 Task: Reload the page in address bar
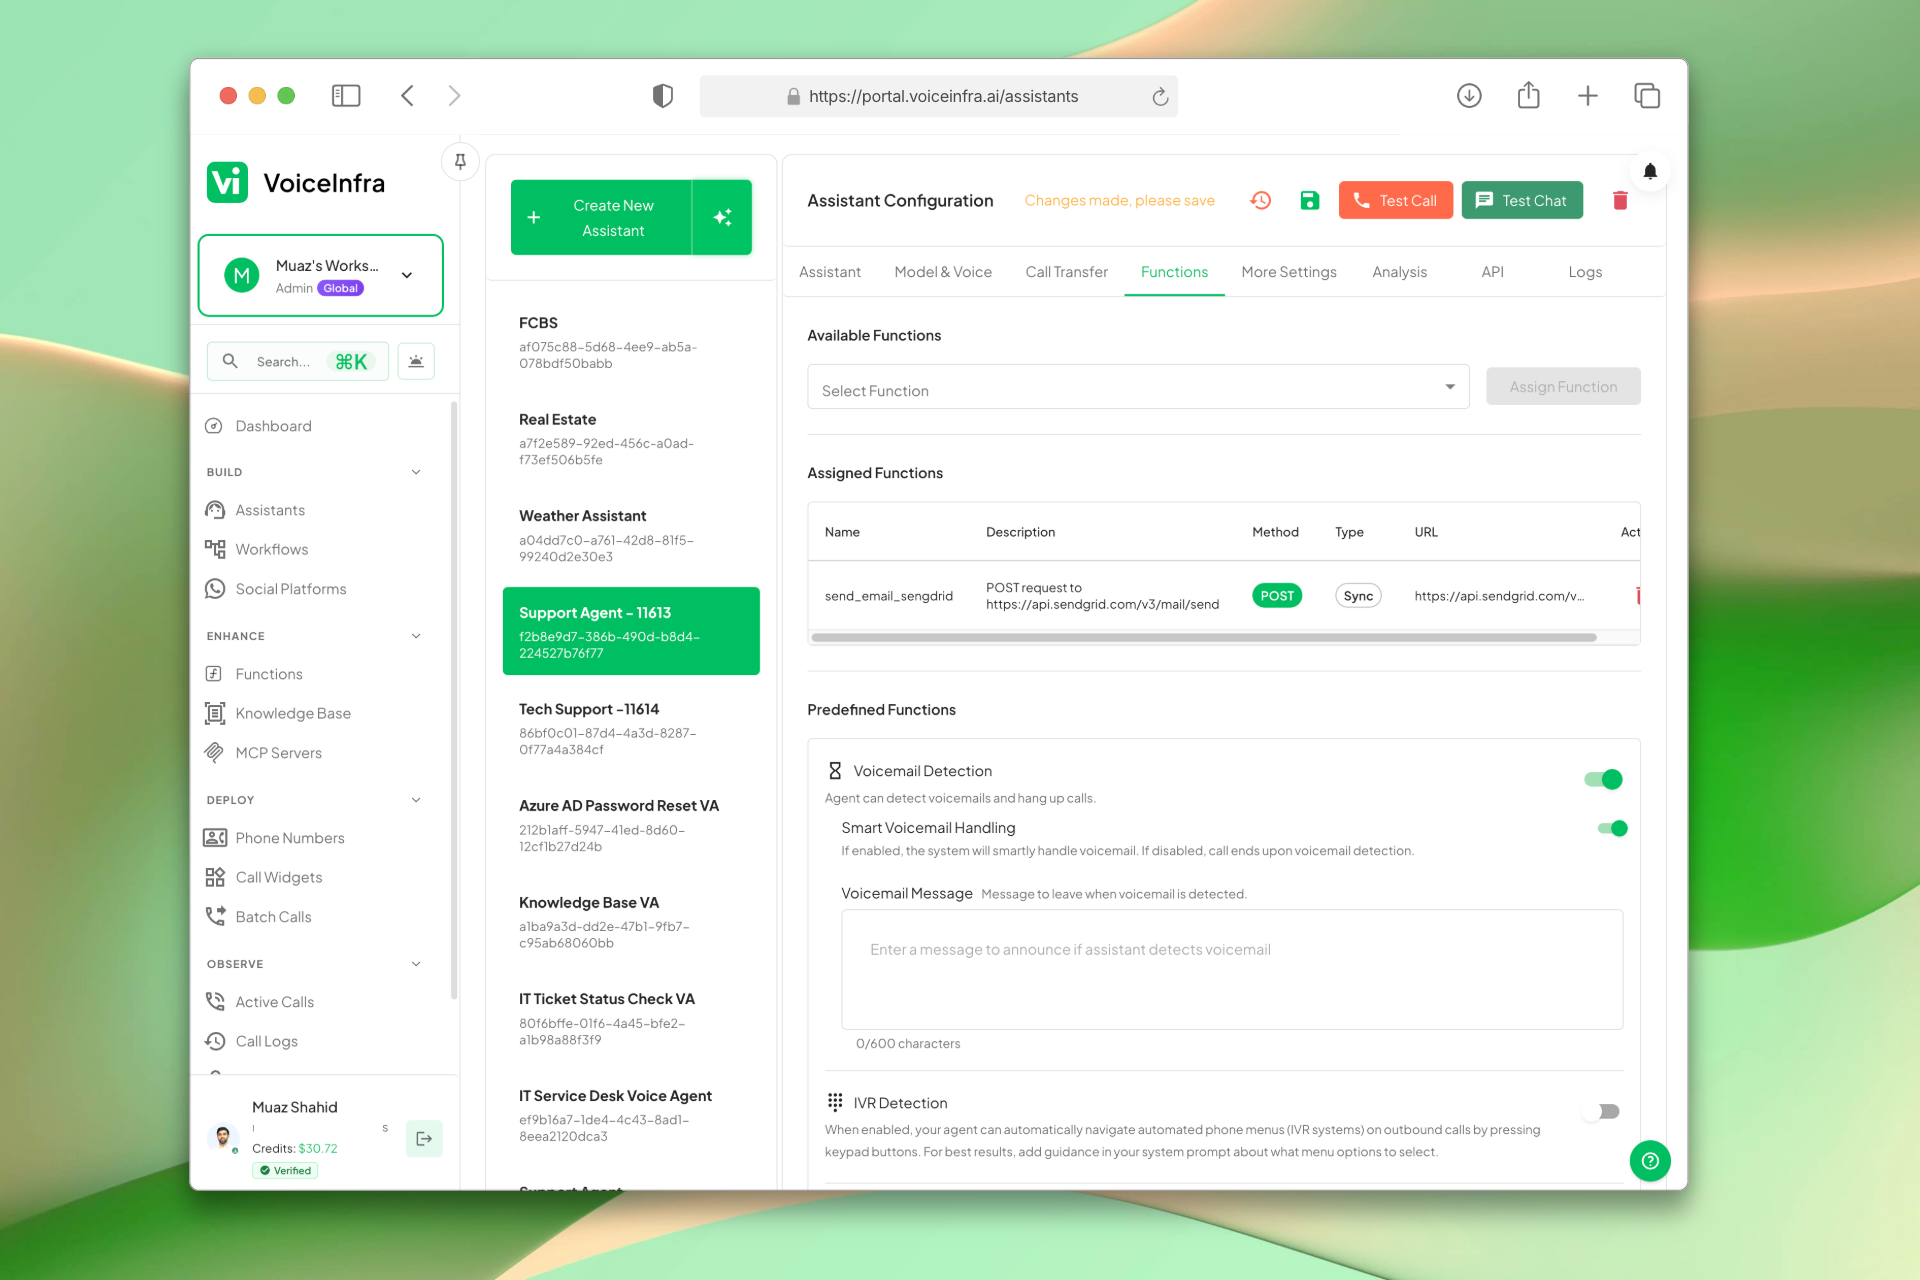(x=1160, y=96)
